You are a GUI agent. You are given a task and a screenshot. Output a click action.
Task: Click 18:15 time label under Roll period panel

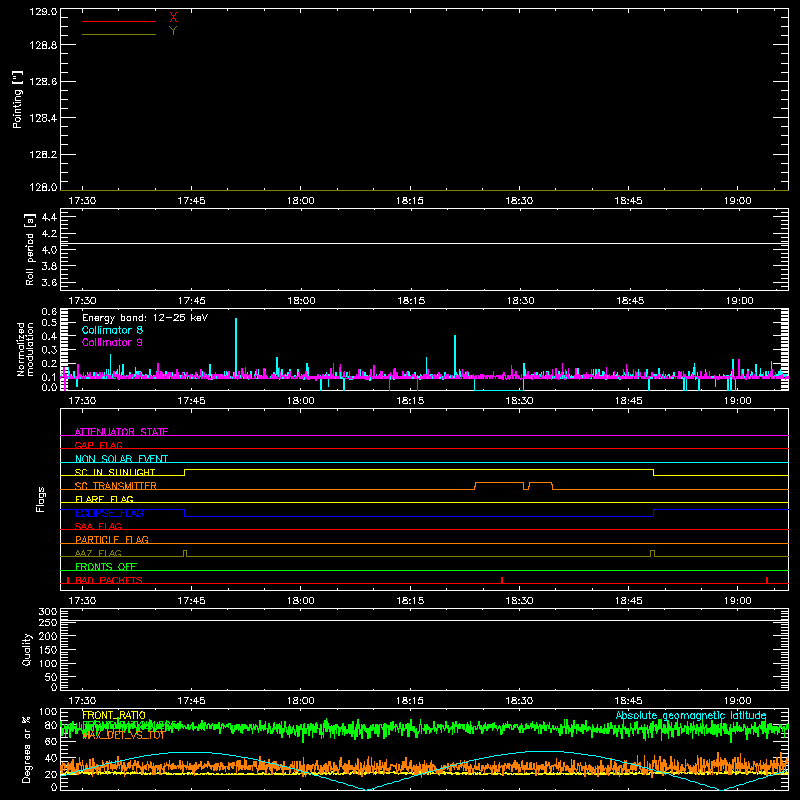point(411,301)
